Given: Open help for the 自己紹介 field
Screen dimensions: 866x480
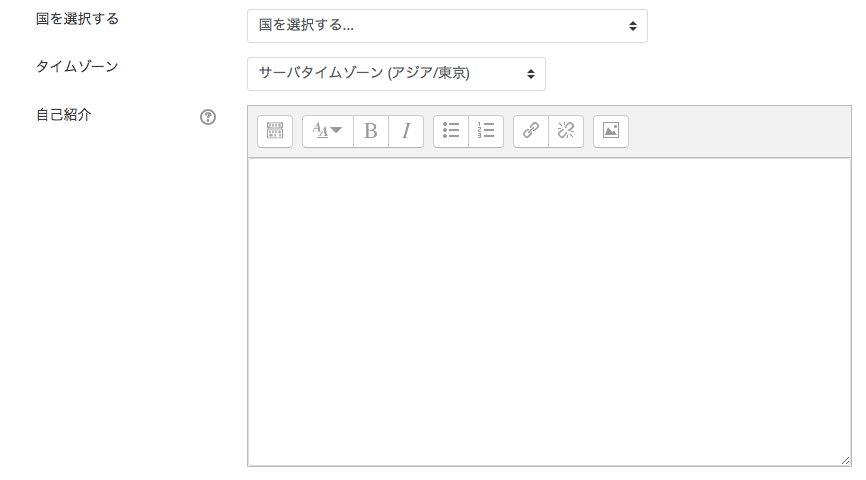Looking at the screenshot, I should pos(208,117).
